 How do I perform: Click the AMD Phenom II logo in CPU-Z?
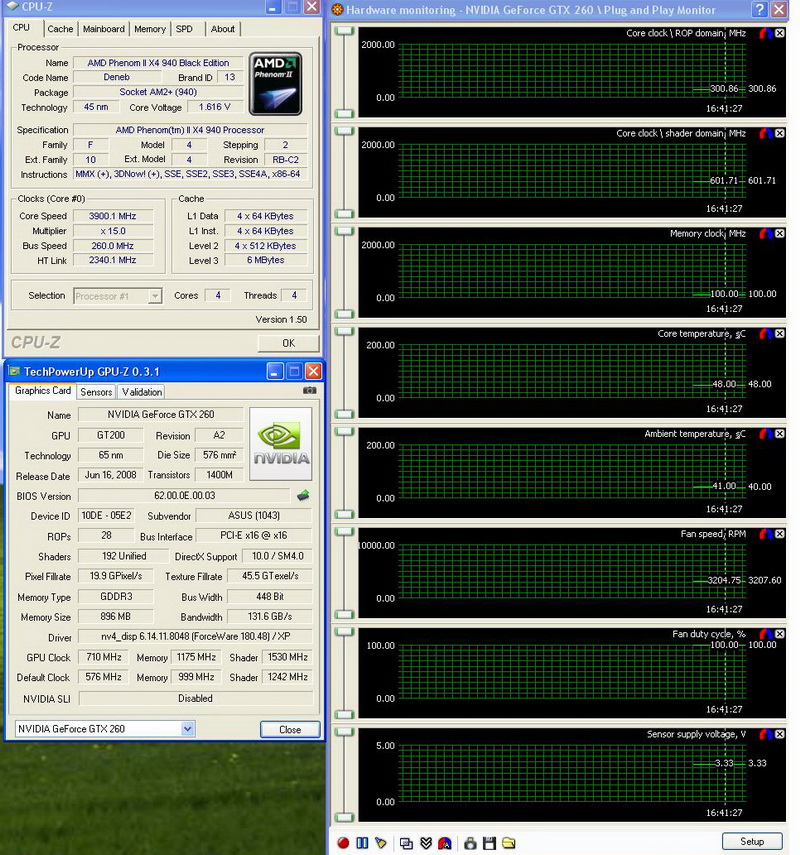(x=275, y=84)
